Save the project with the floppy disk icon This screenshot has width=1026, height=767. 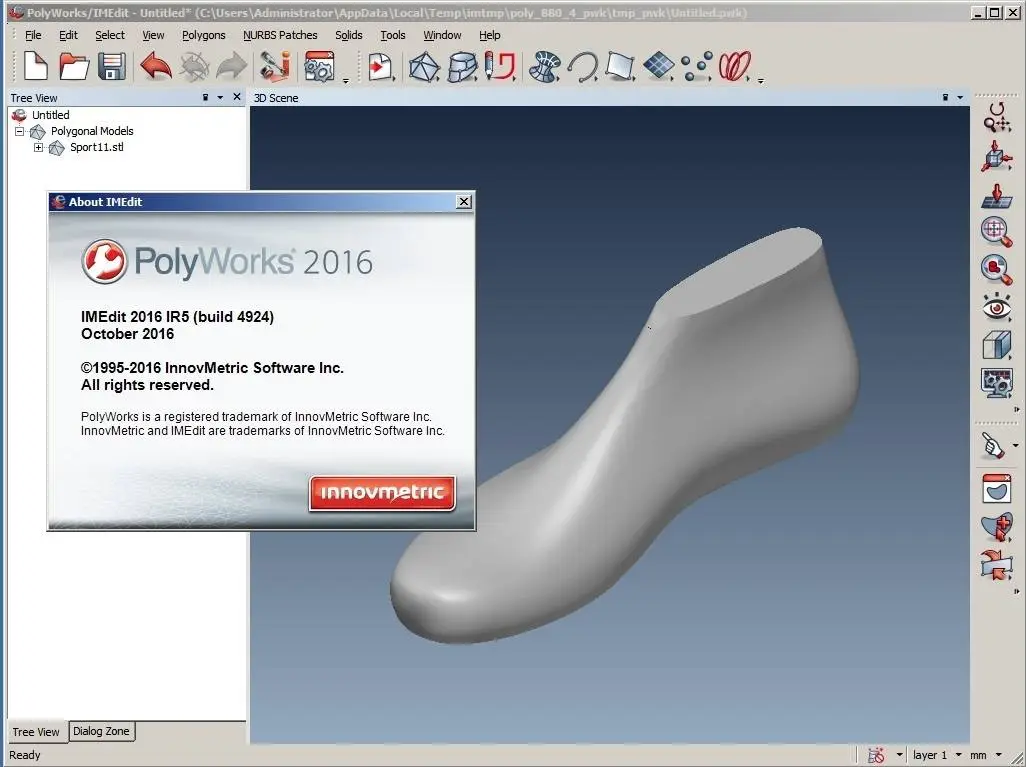(x=112, y=66)
